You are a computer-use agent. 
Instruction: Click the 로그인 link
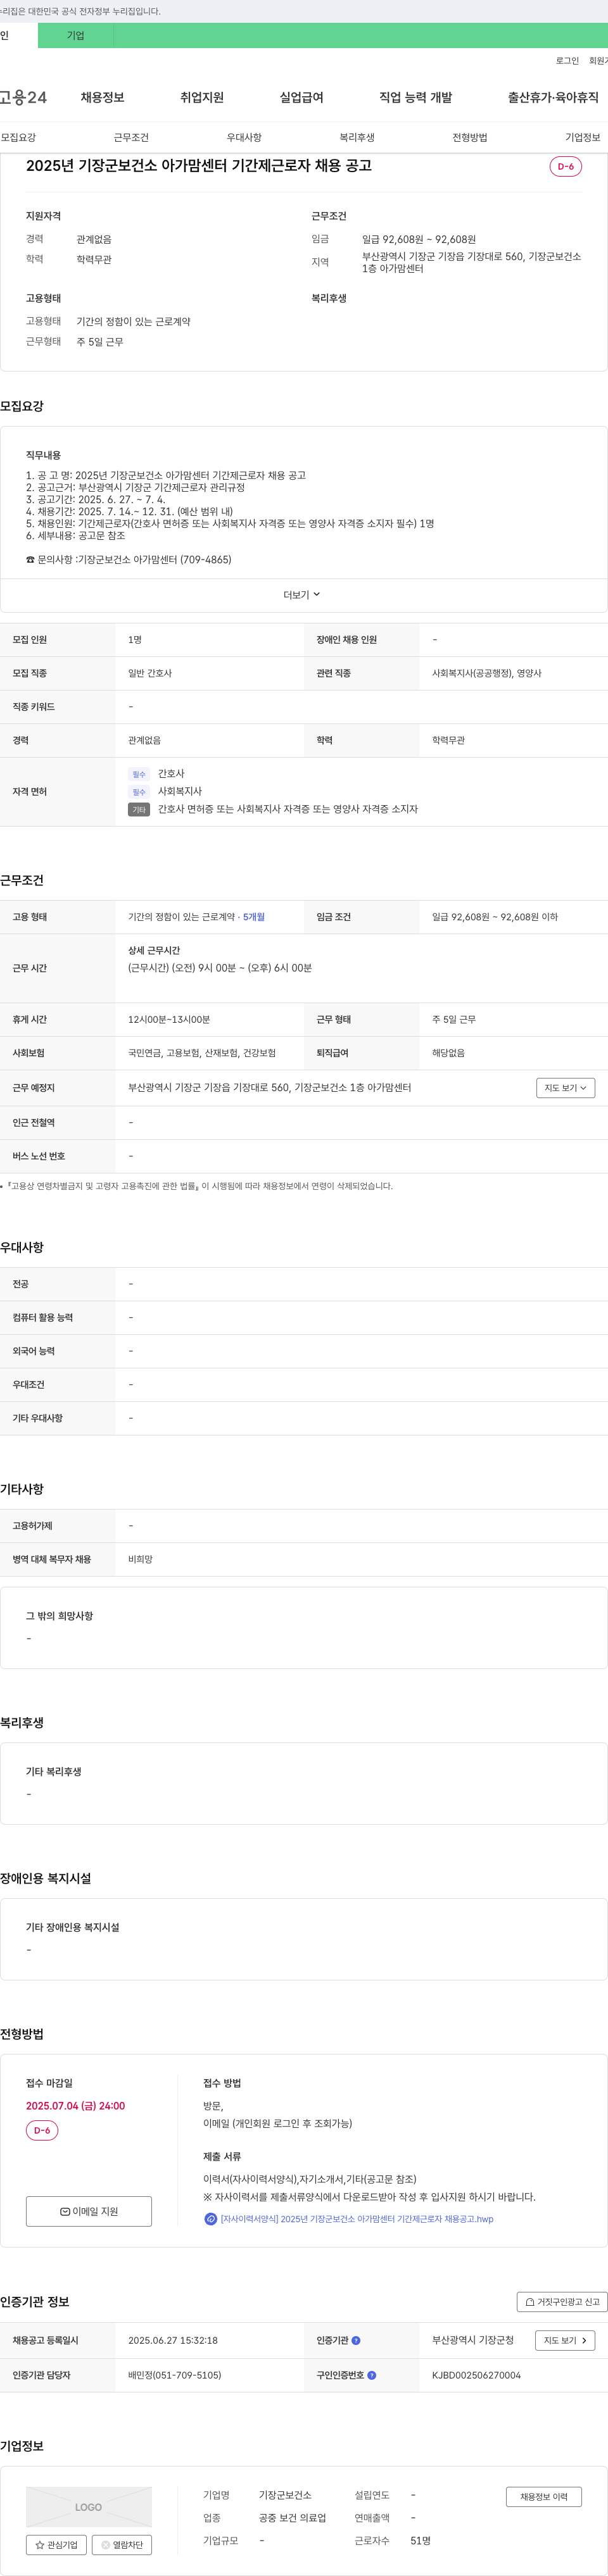pos(567,61)
